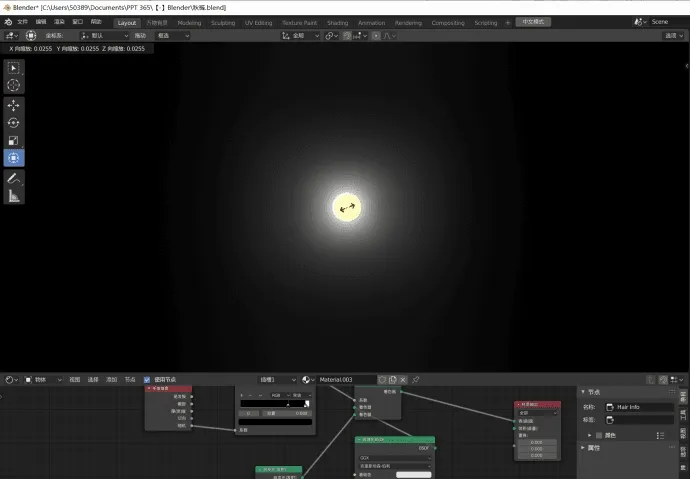
Task: Toggle the Use Nodes checkbox
Action: tap(148, 380)
